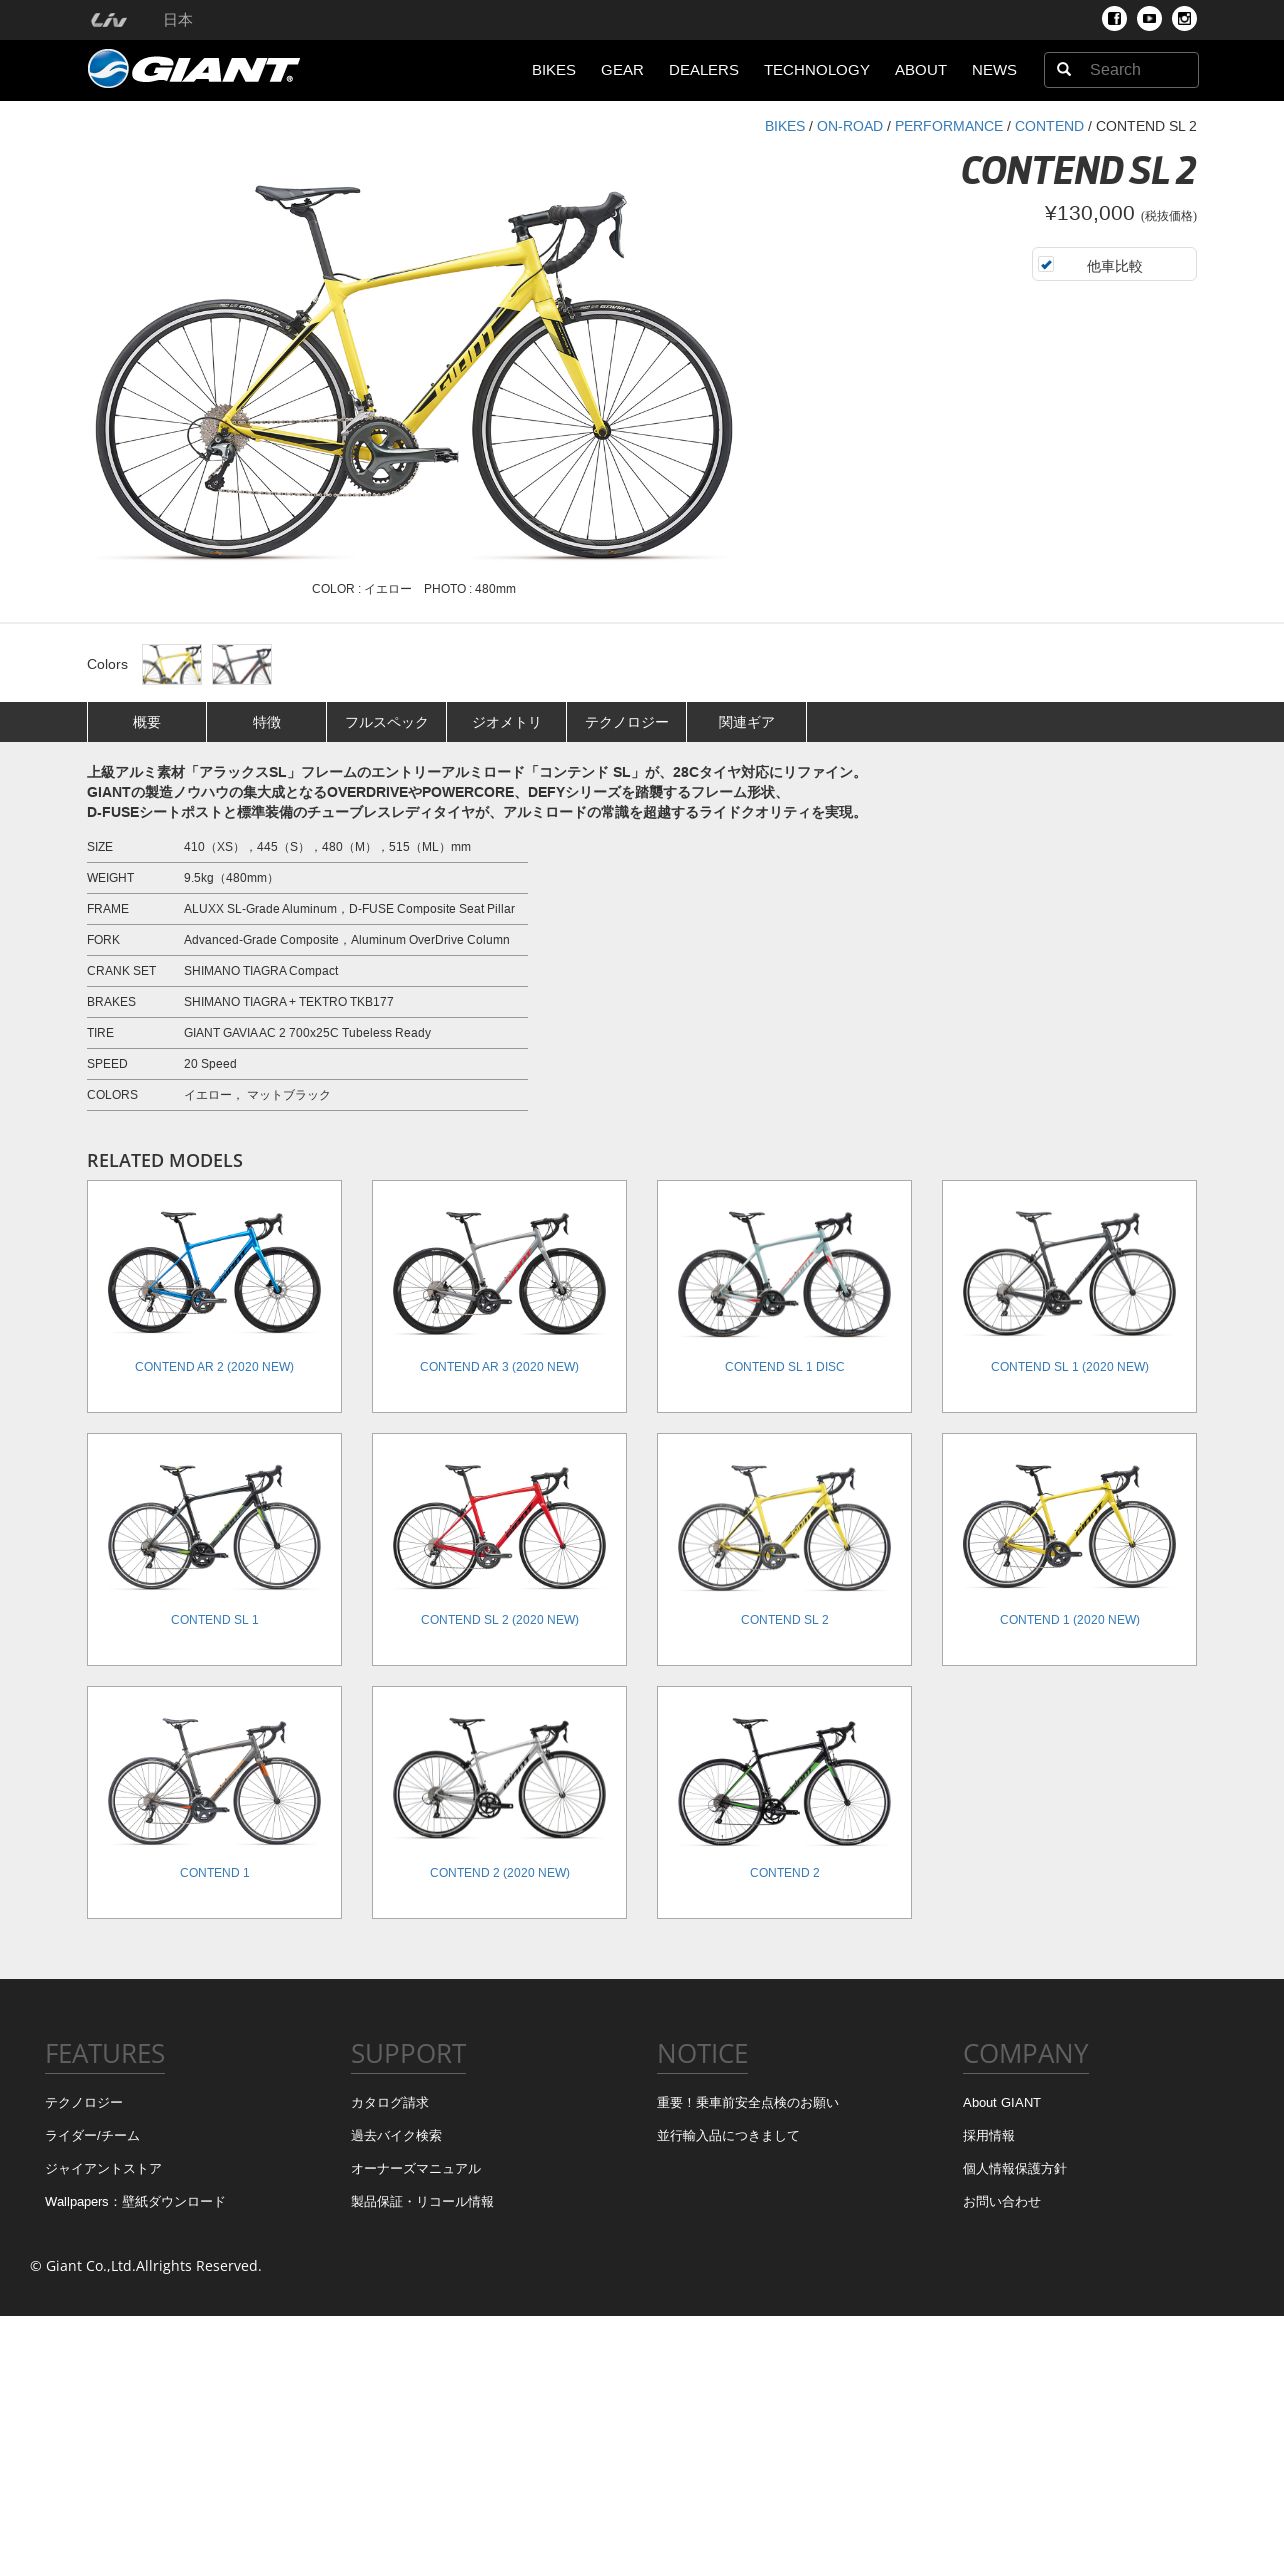Open footer ライダー/チーム link

click(92, 2135)
